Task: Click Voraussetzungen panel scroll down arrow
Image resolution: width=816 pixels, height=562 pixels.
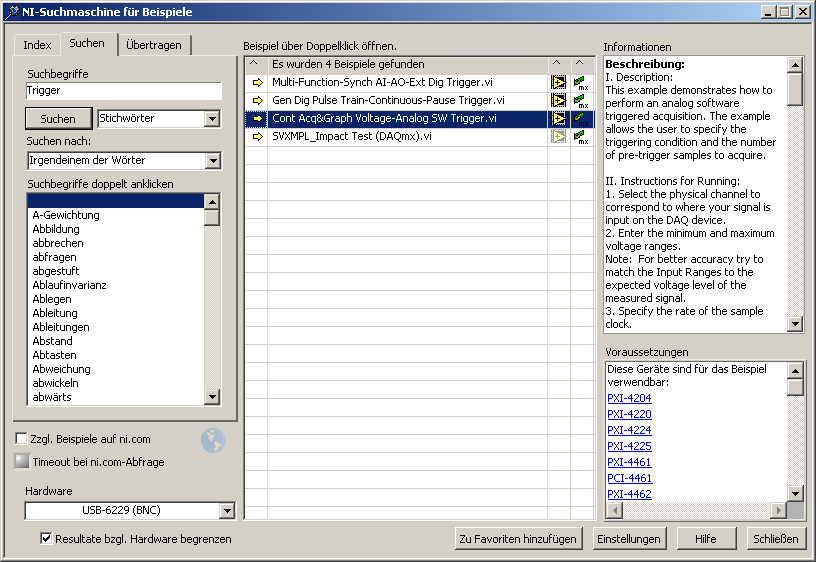Action: tap(795, 493)
